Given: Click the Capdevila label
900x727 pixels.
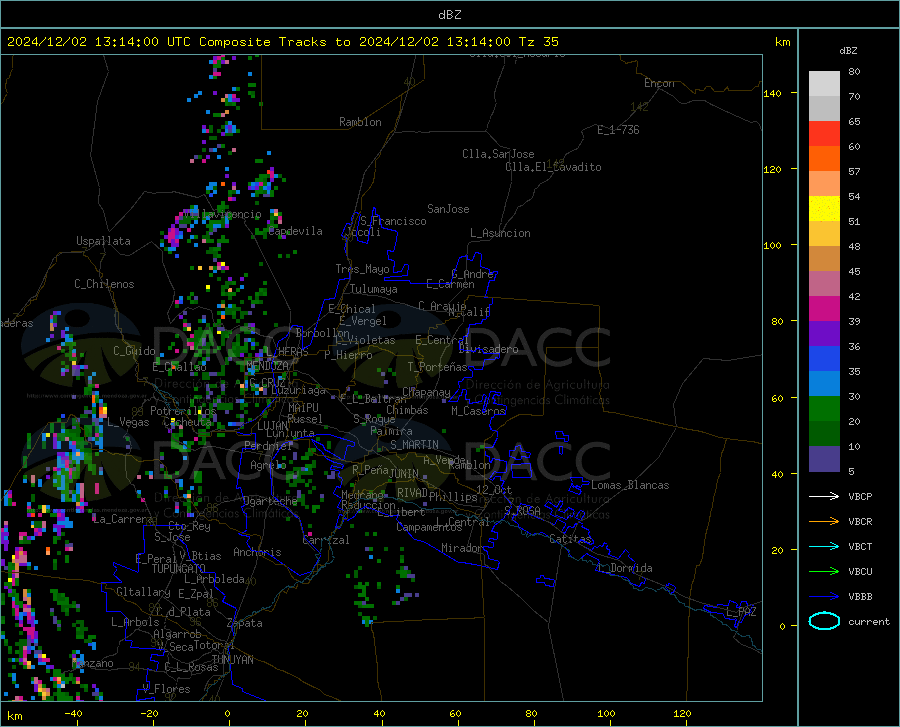Looking at the screenshot, I should [x=295, y=231].
